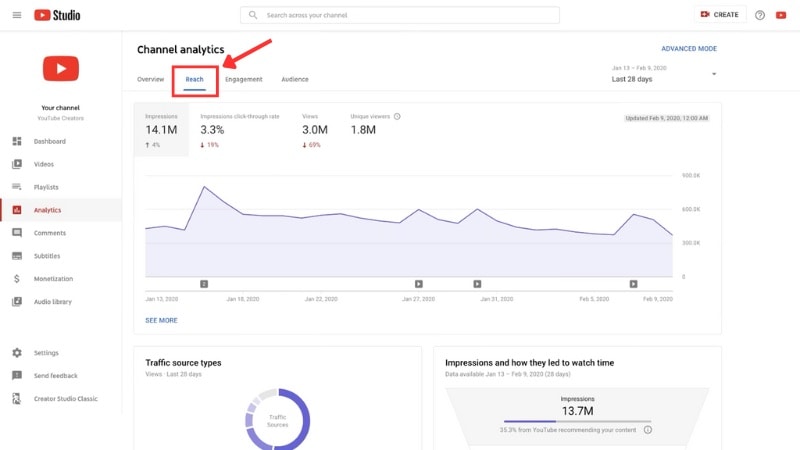Open the help question mark icon
Viewport: 800px width, 450px height.
click(760, 15)
